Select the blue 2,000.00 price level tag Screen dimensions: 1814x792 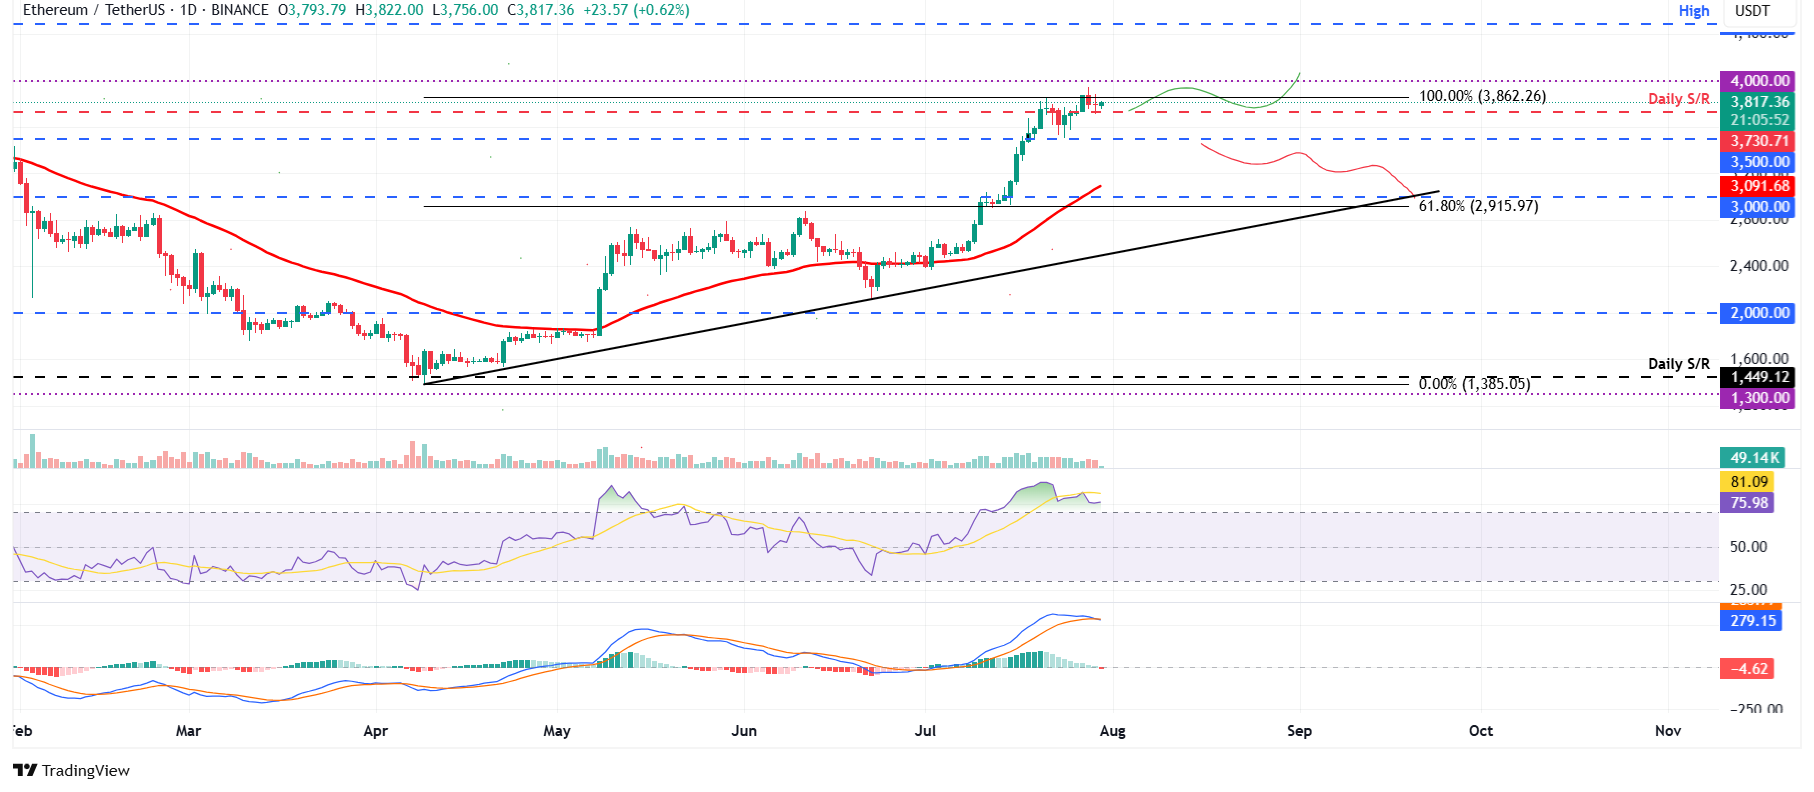(x=1759, y=313)
